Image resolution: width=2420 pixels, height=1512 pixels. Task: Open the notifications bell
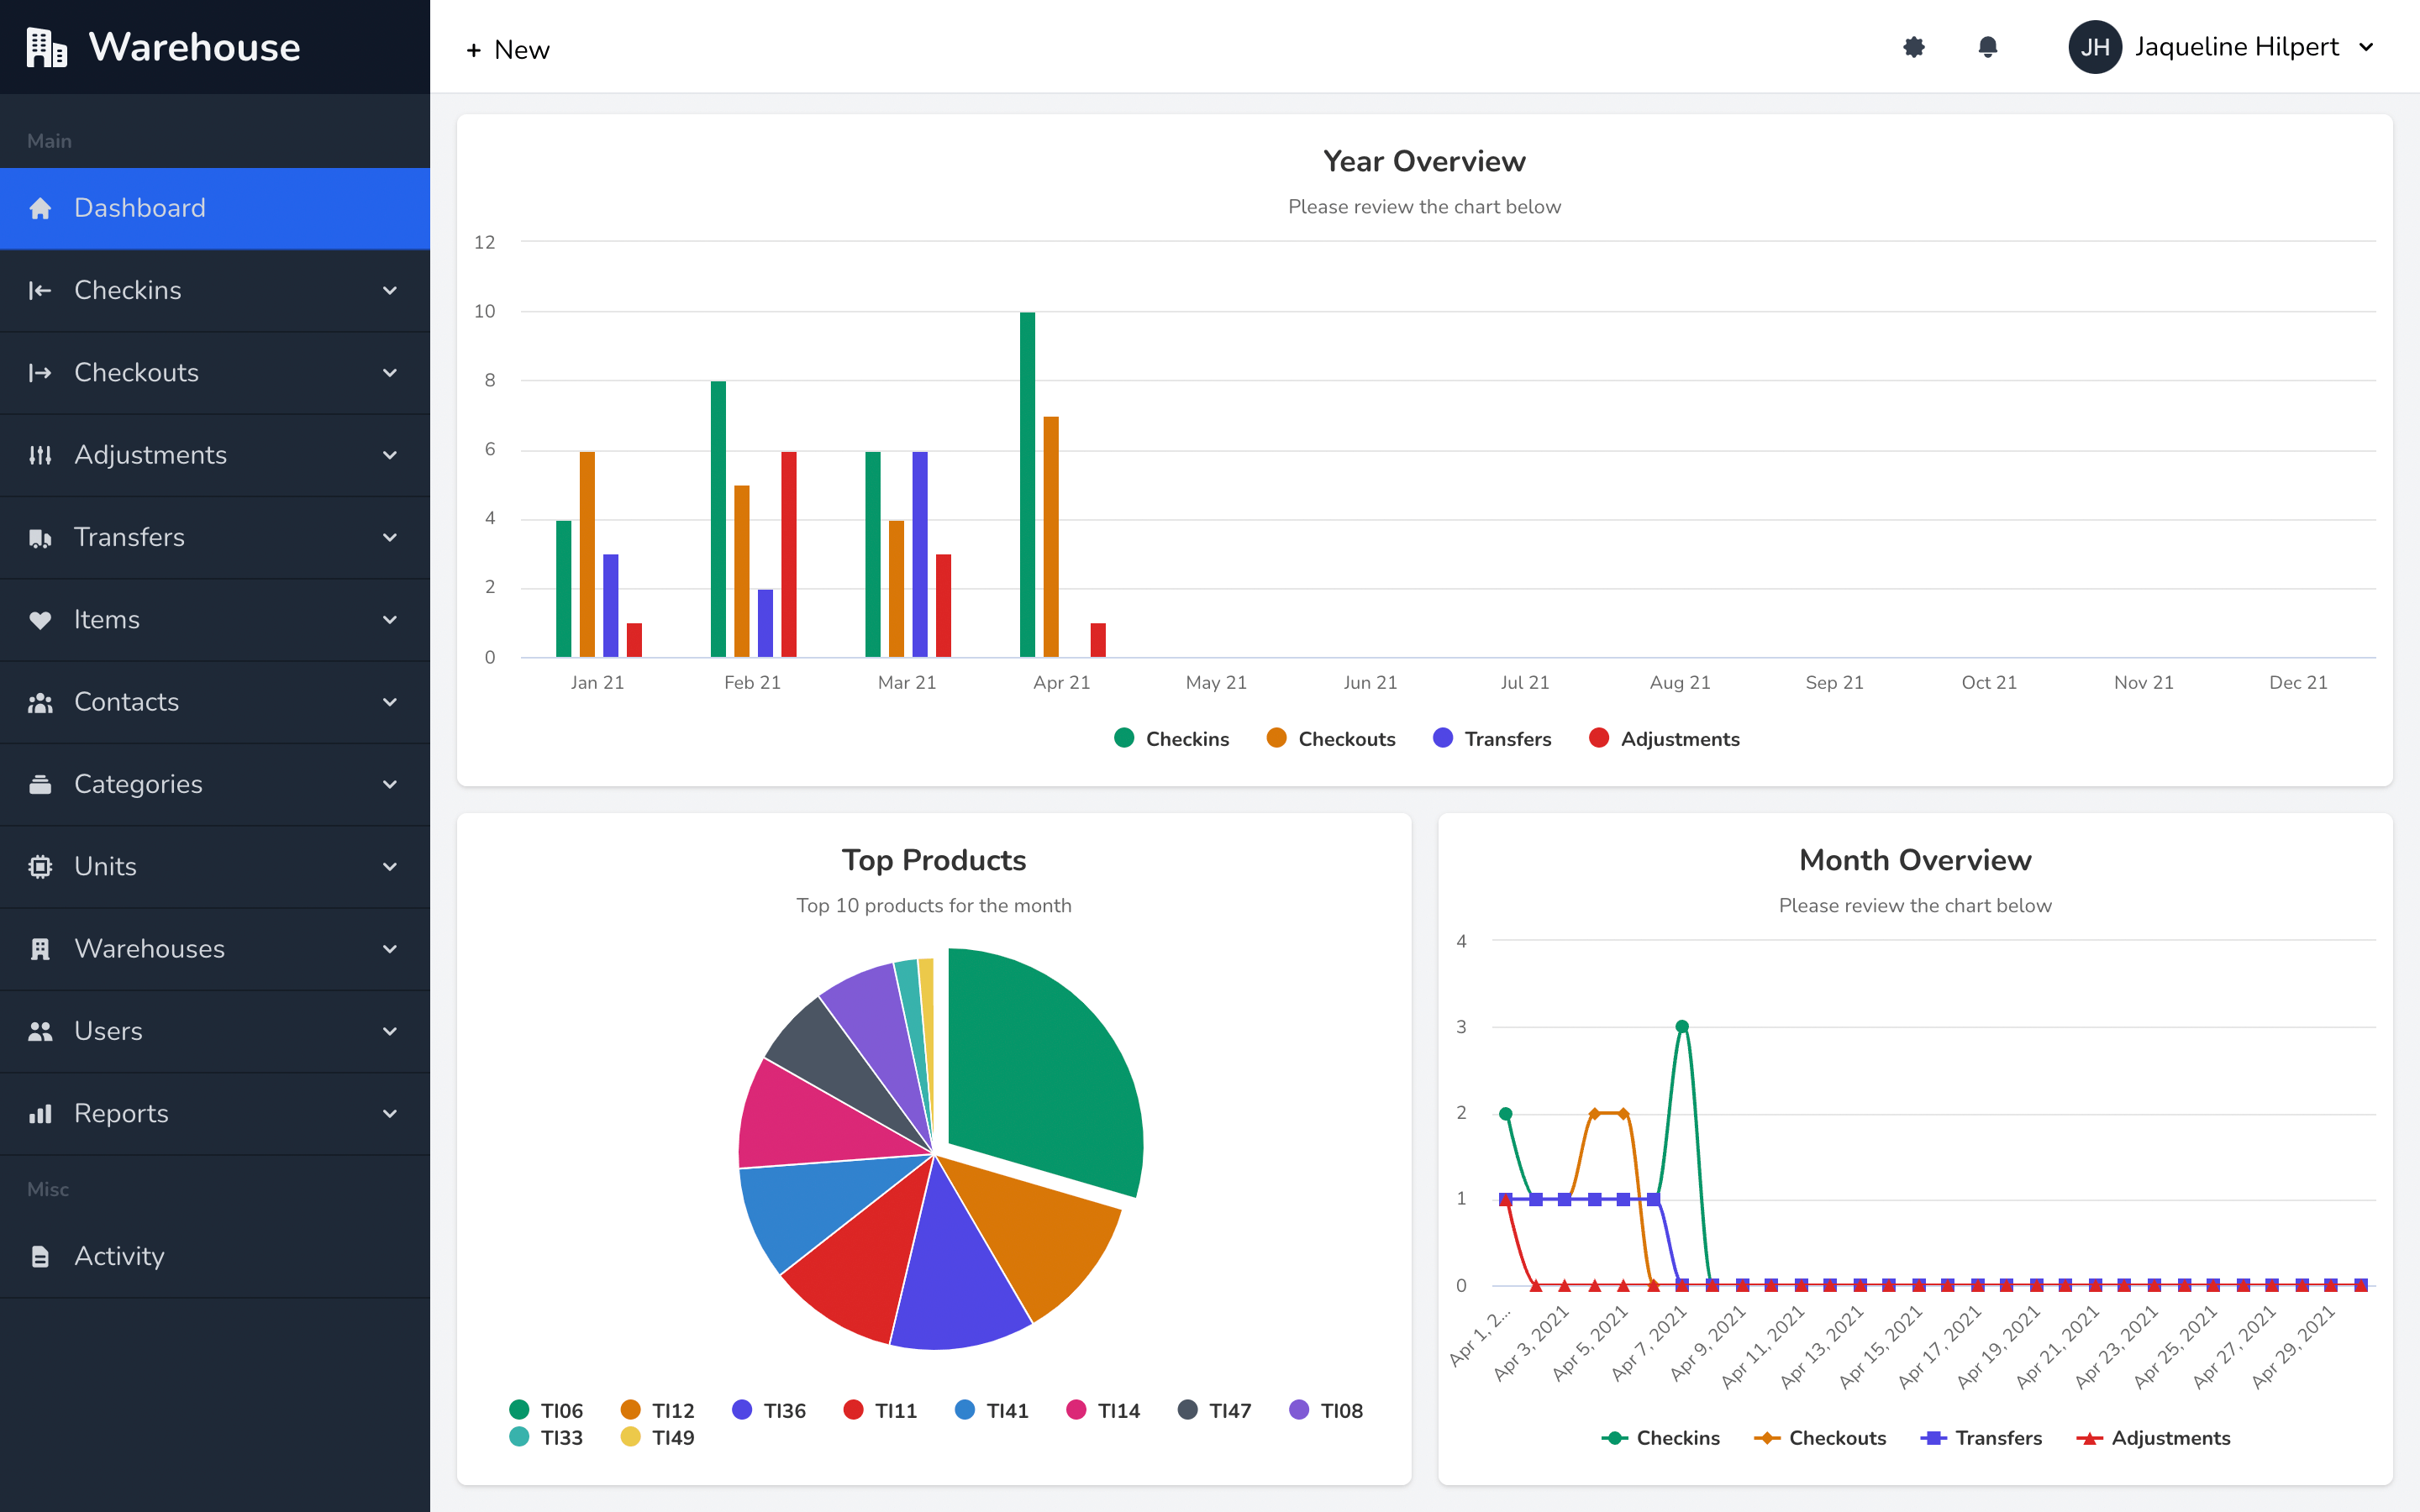click(x=1986, y=47)
